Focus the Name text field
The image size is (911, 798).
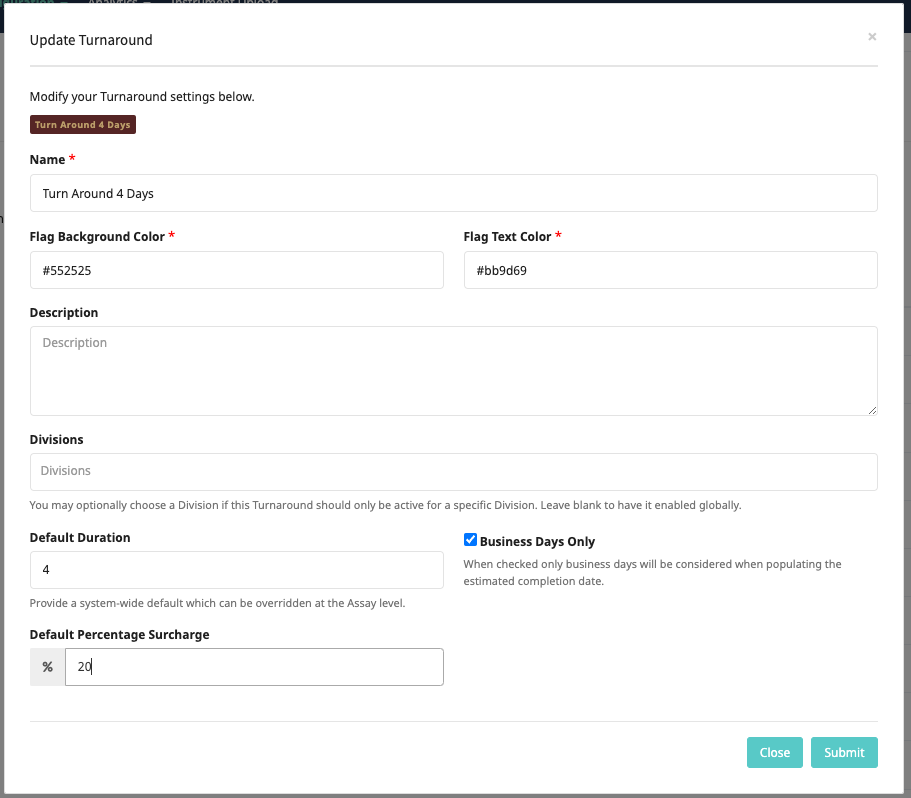point(453,193)
